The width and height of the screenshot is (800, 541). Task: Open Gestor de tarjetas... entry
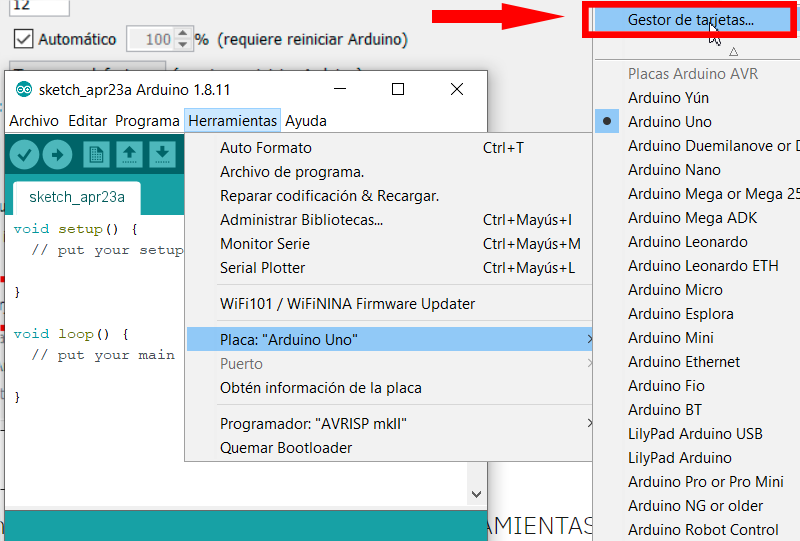pos(690,20)
